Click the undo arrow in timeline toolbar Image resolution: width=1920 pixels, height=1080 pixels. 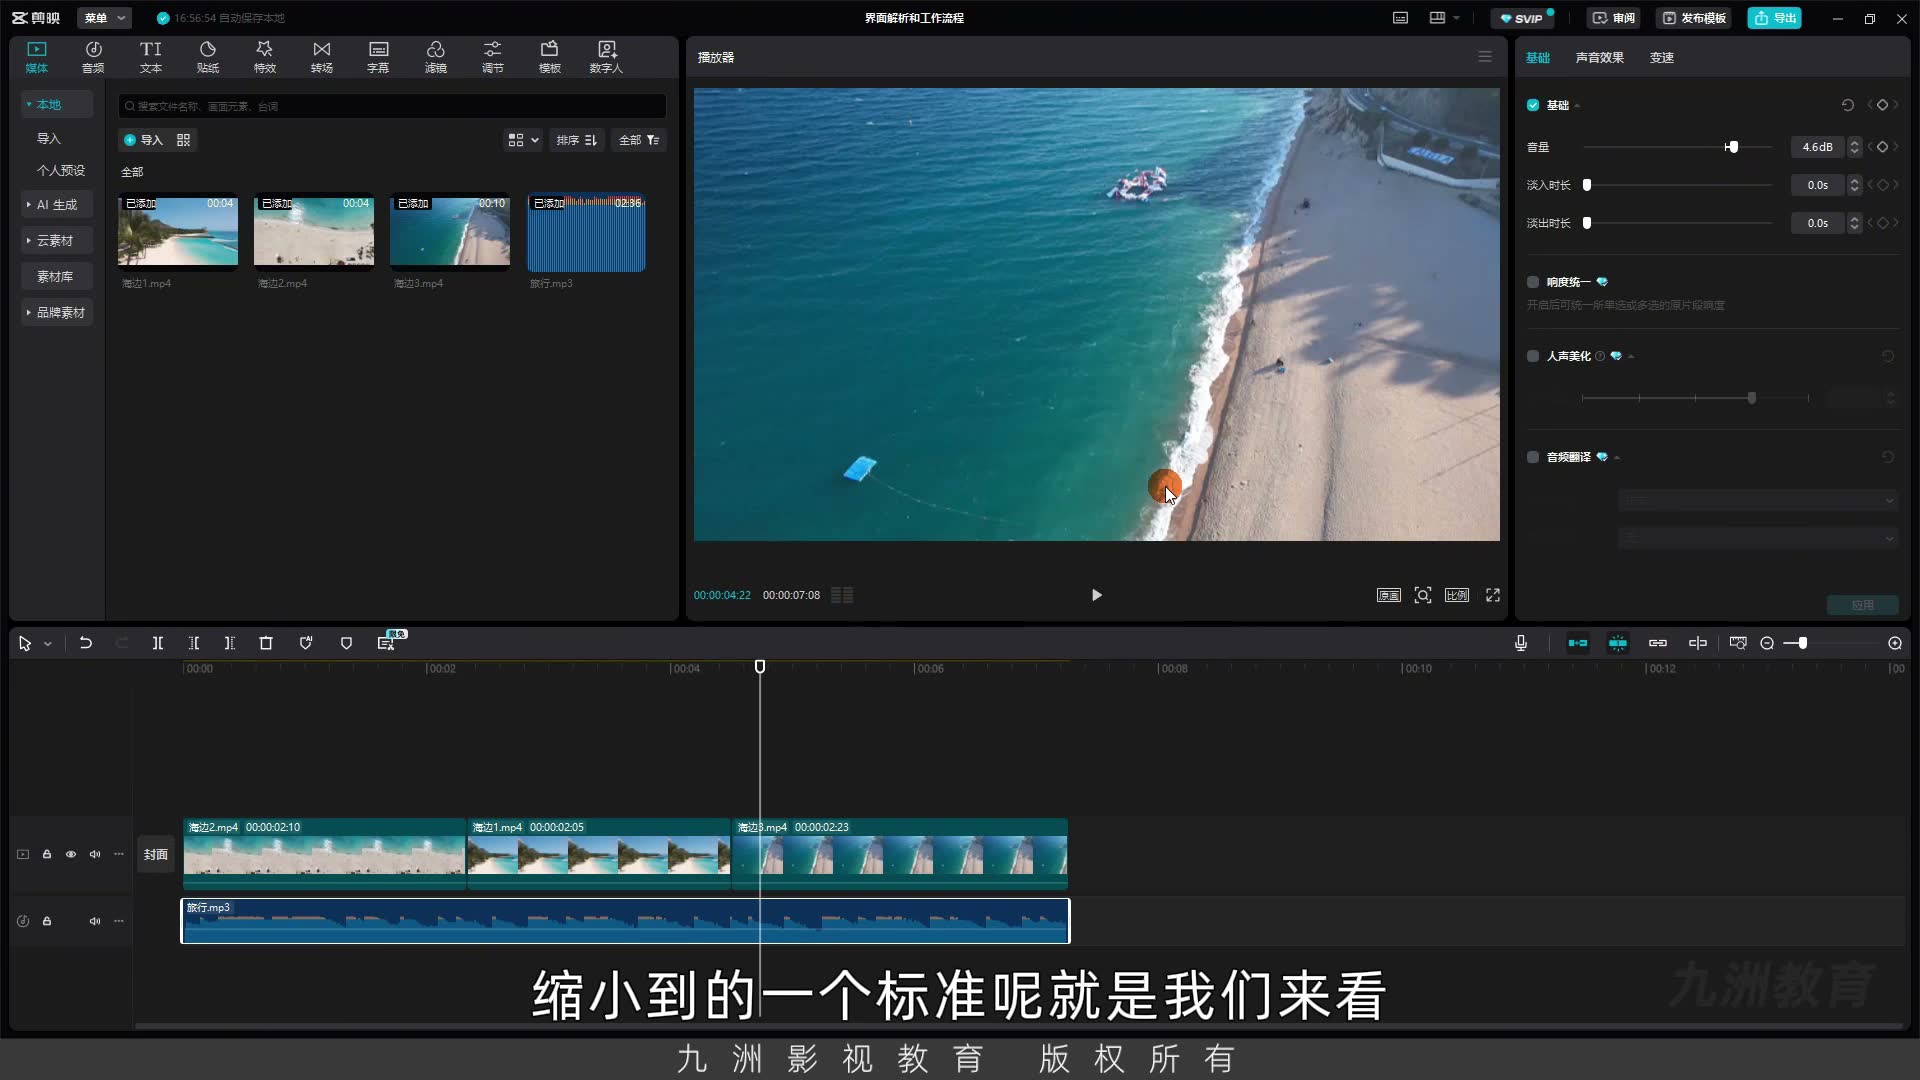(x=86, y=643)
